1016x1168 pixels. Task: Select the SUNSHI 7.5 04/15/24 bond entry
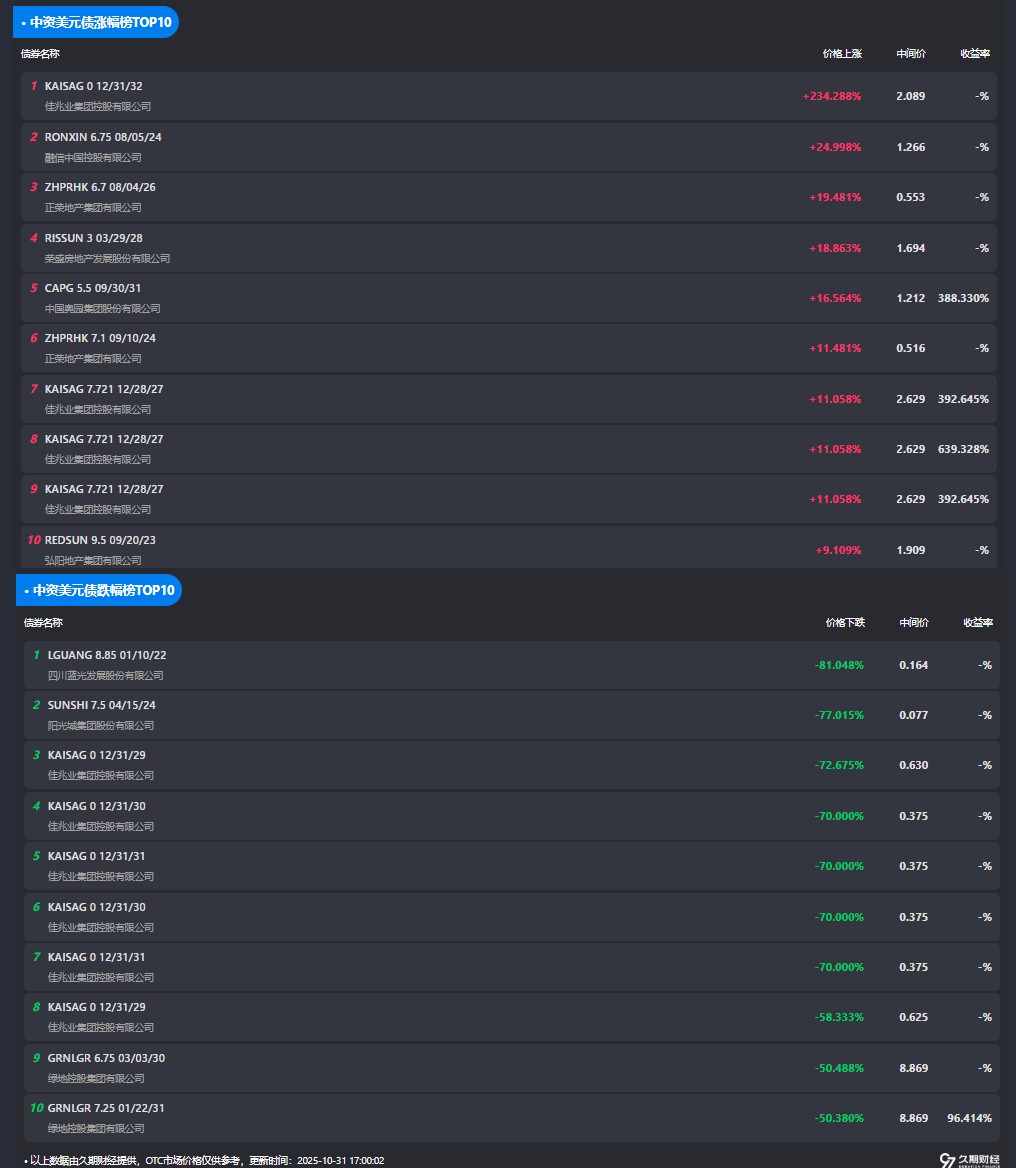[x=102, y=705]
